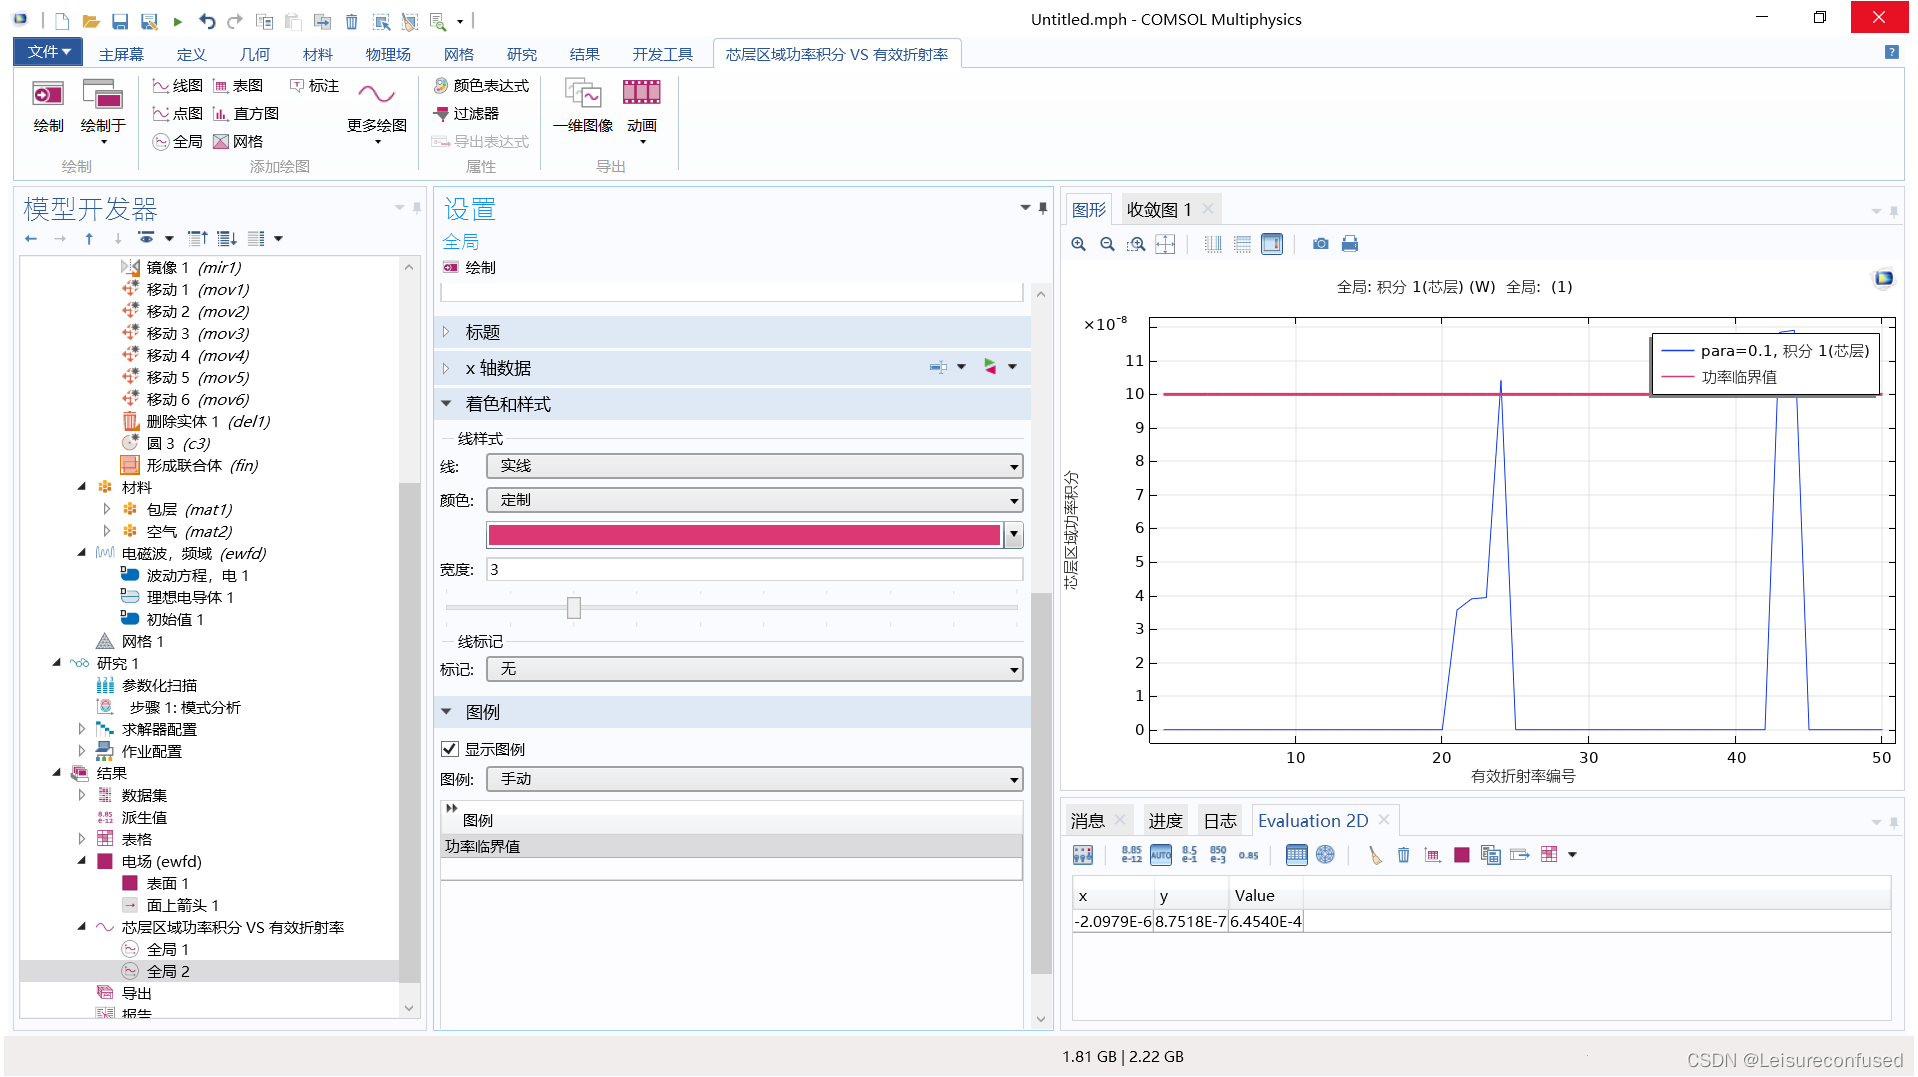Add a 表图 table graph

[x=238, y=86]
